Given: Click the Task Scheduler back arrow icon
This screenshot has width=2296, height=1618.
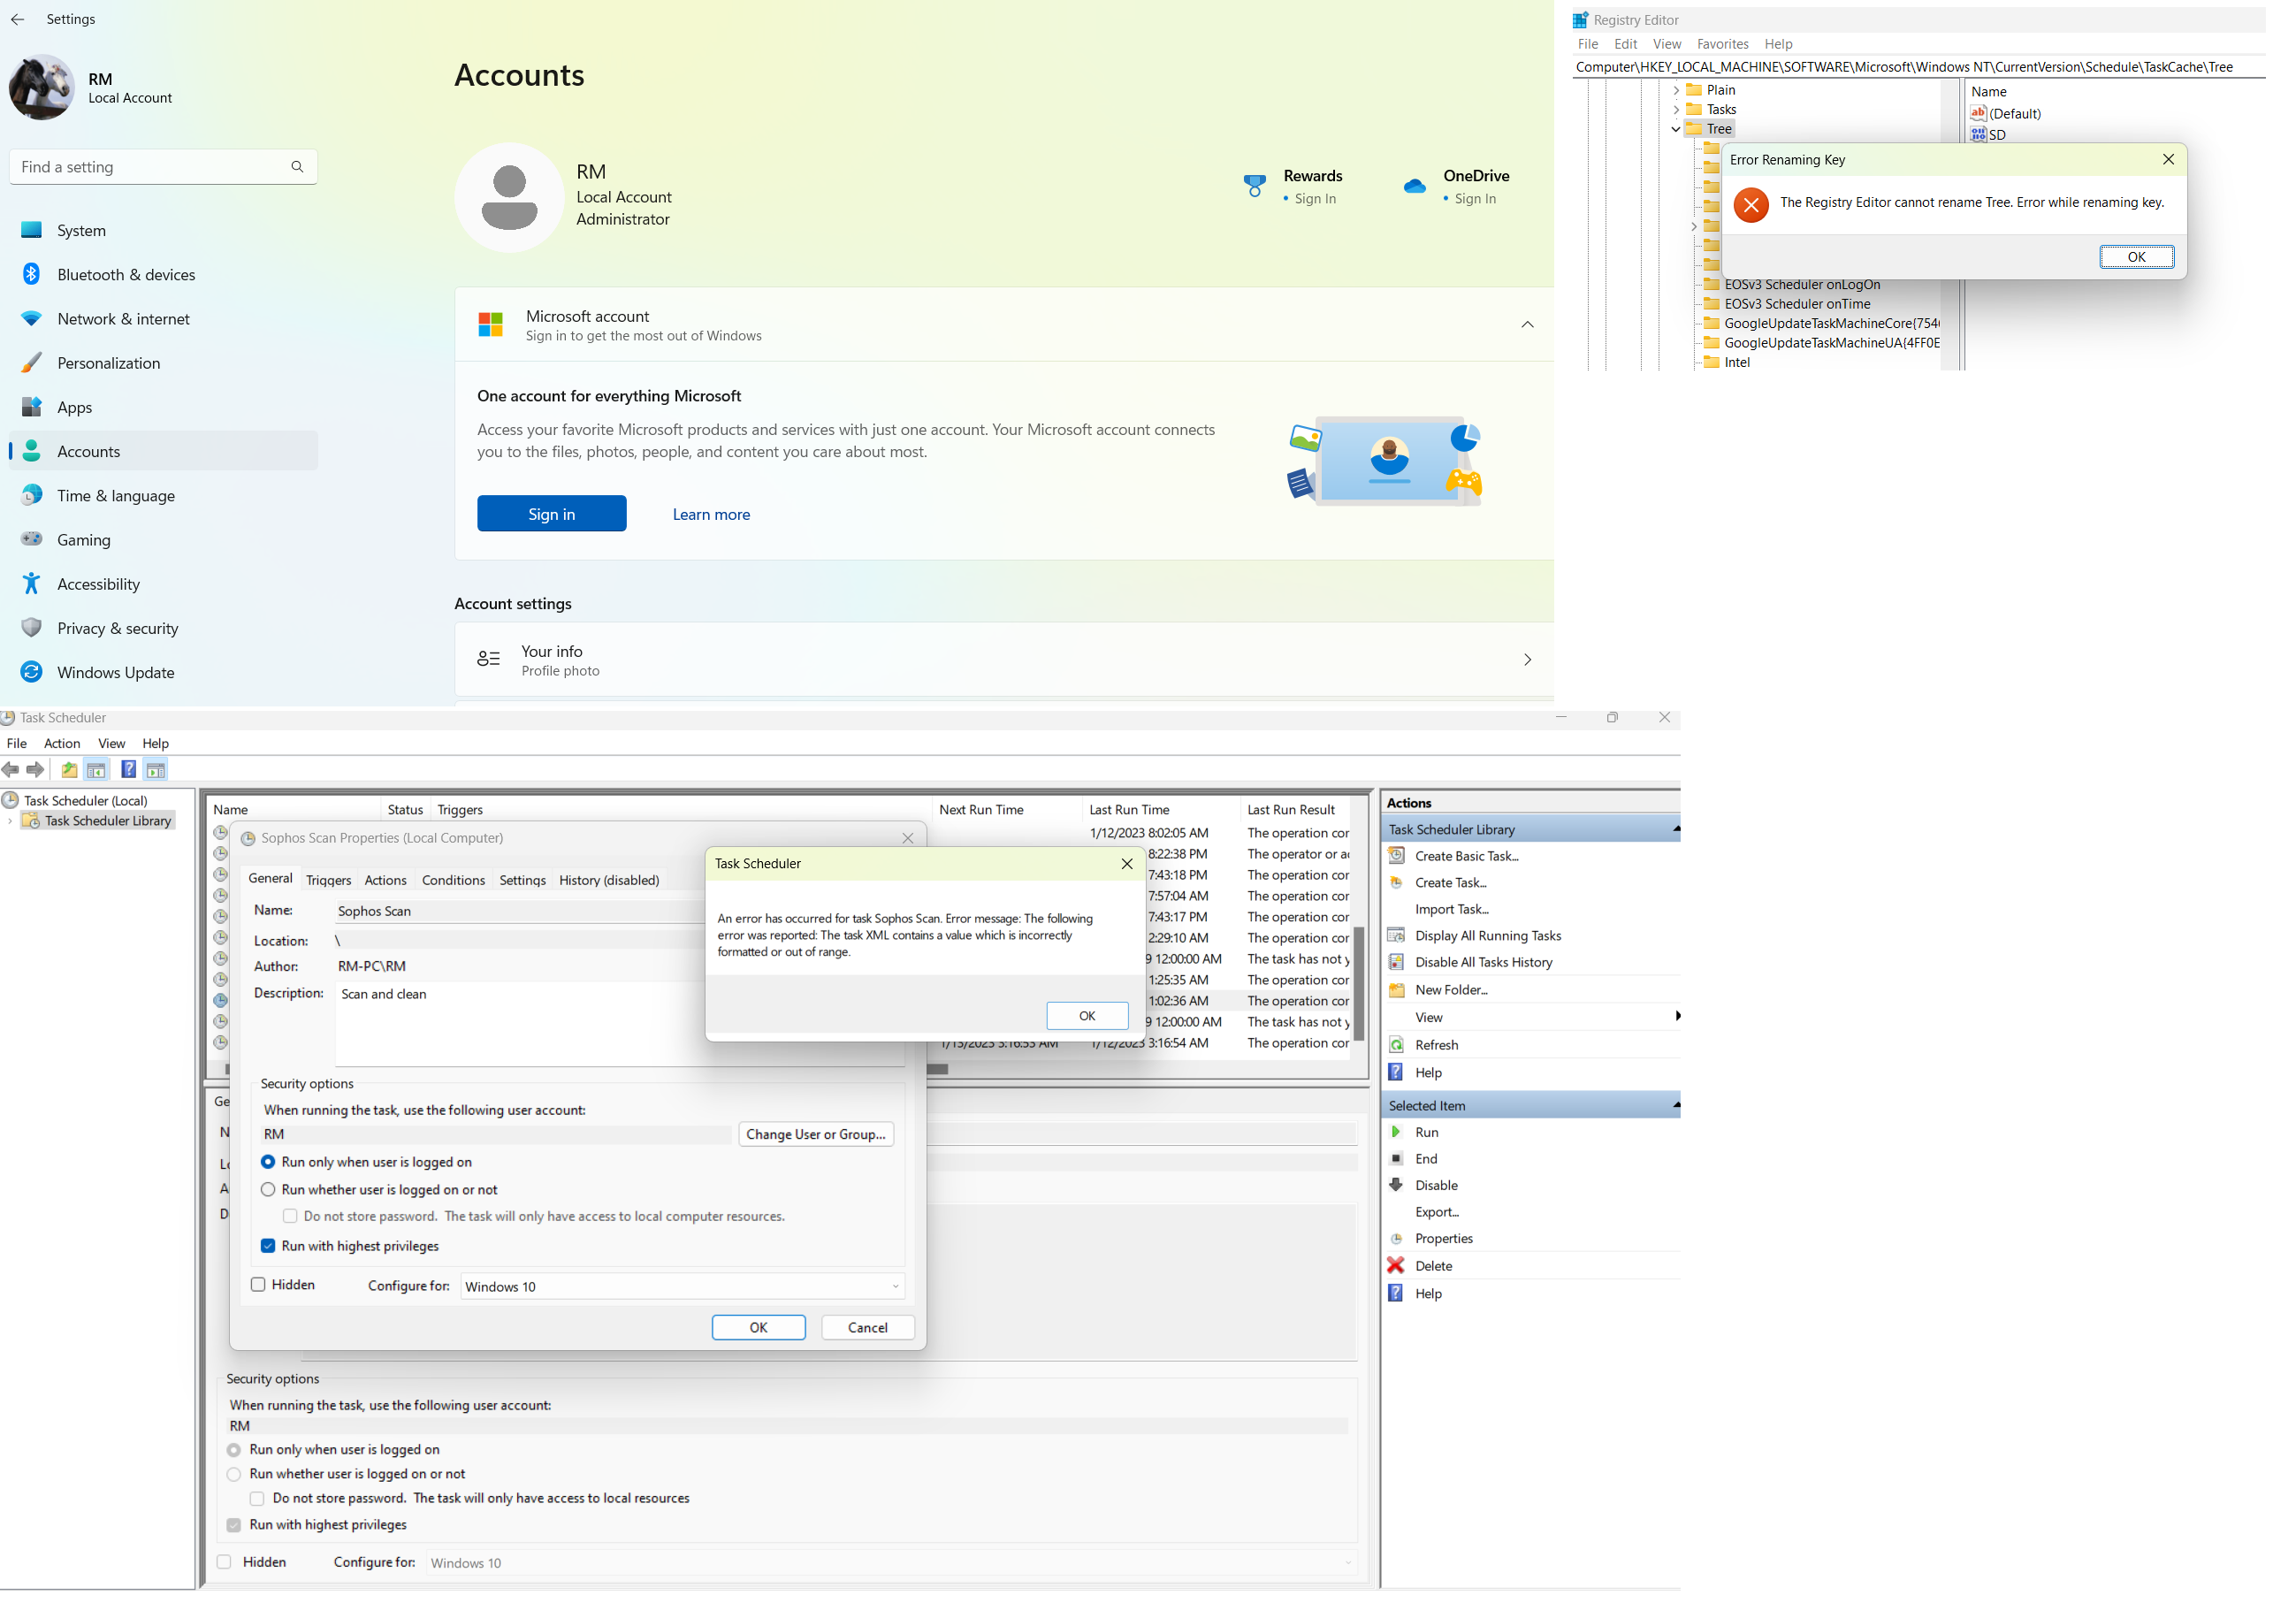Looking at the screenshot, I should pos(11,769).
